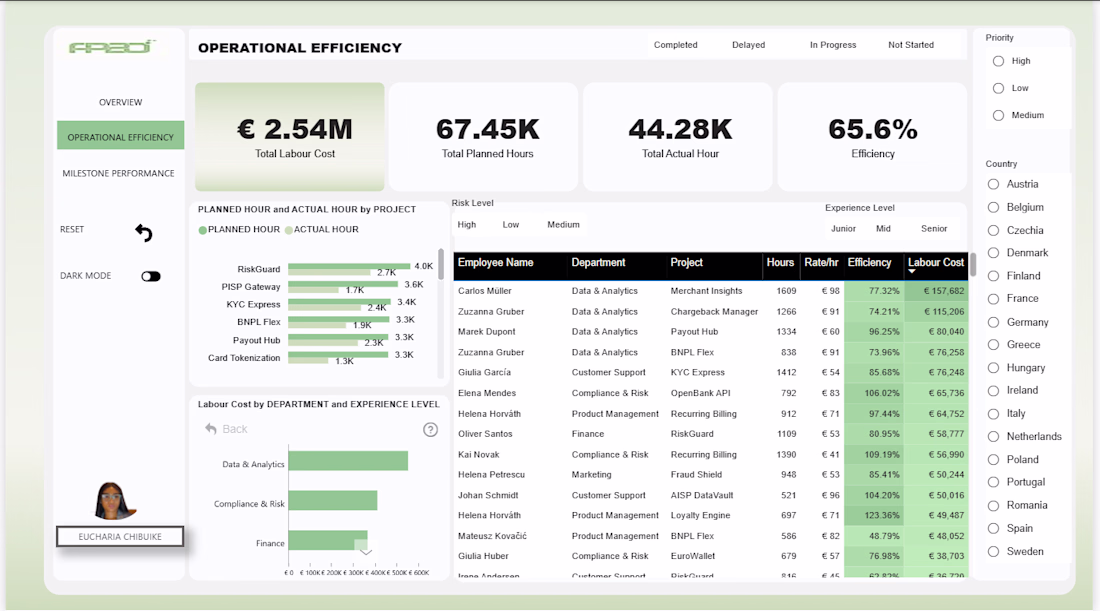
Task: Click the Compliance & Risk bar
Action: [333, 500]
